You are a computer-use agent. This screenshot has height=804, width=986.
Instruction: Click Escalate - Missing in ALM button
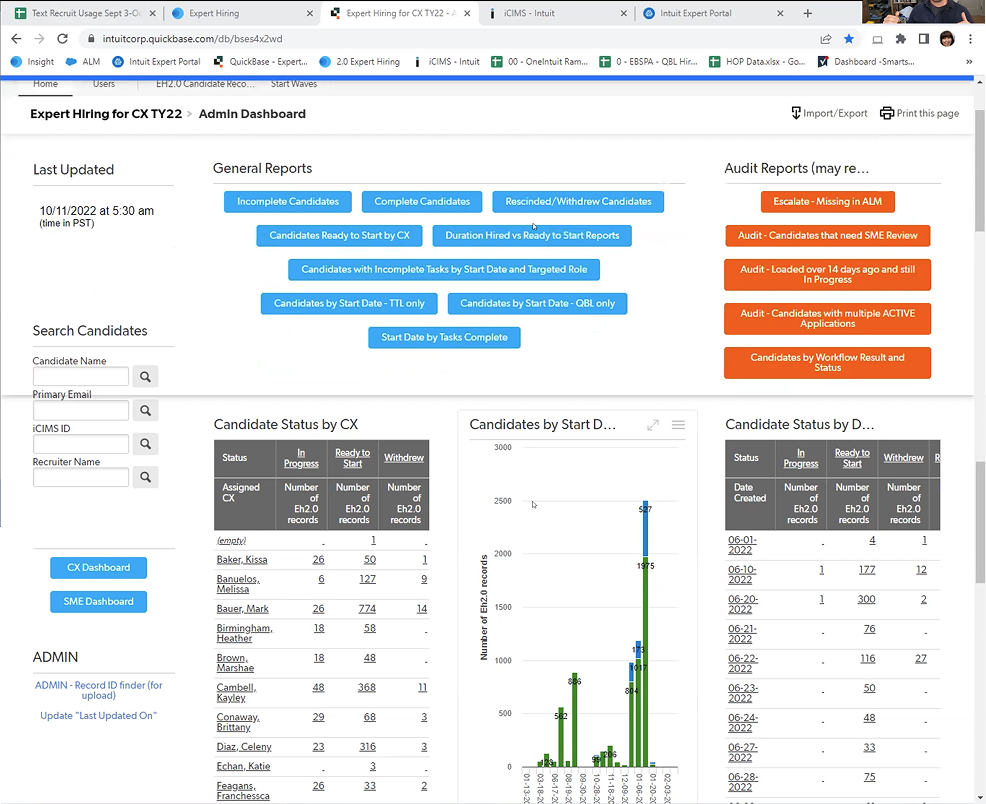[828, 202]
